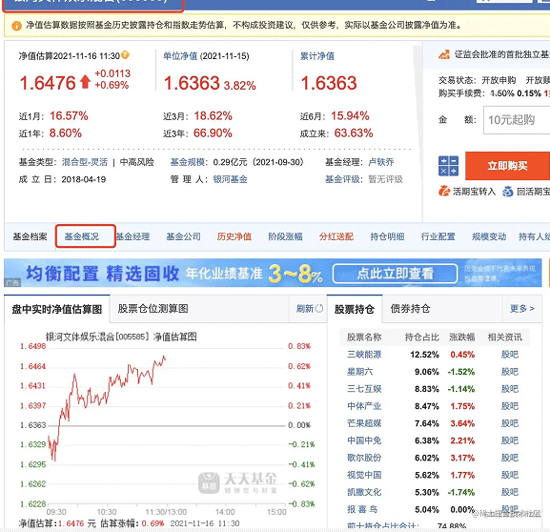Click the 12.52% holding ratio value

(424, 355)
